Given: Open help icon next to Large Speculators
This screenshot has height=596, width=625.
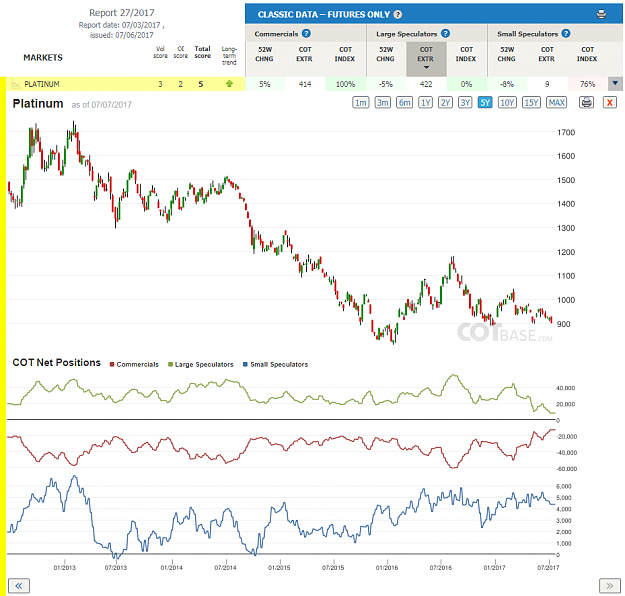Looking at the screenshot, I should tap(446, 33).
